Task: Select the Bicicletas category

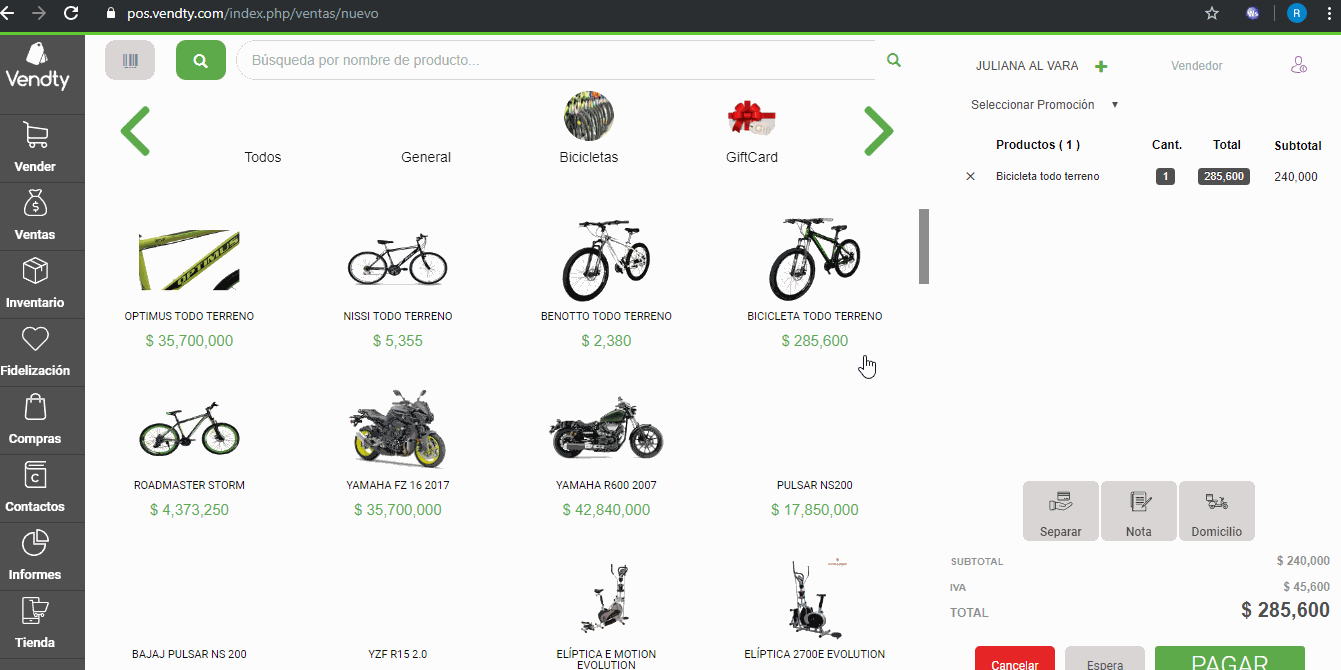Action: coord(589,130)
